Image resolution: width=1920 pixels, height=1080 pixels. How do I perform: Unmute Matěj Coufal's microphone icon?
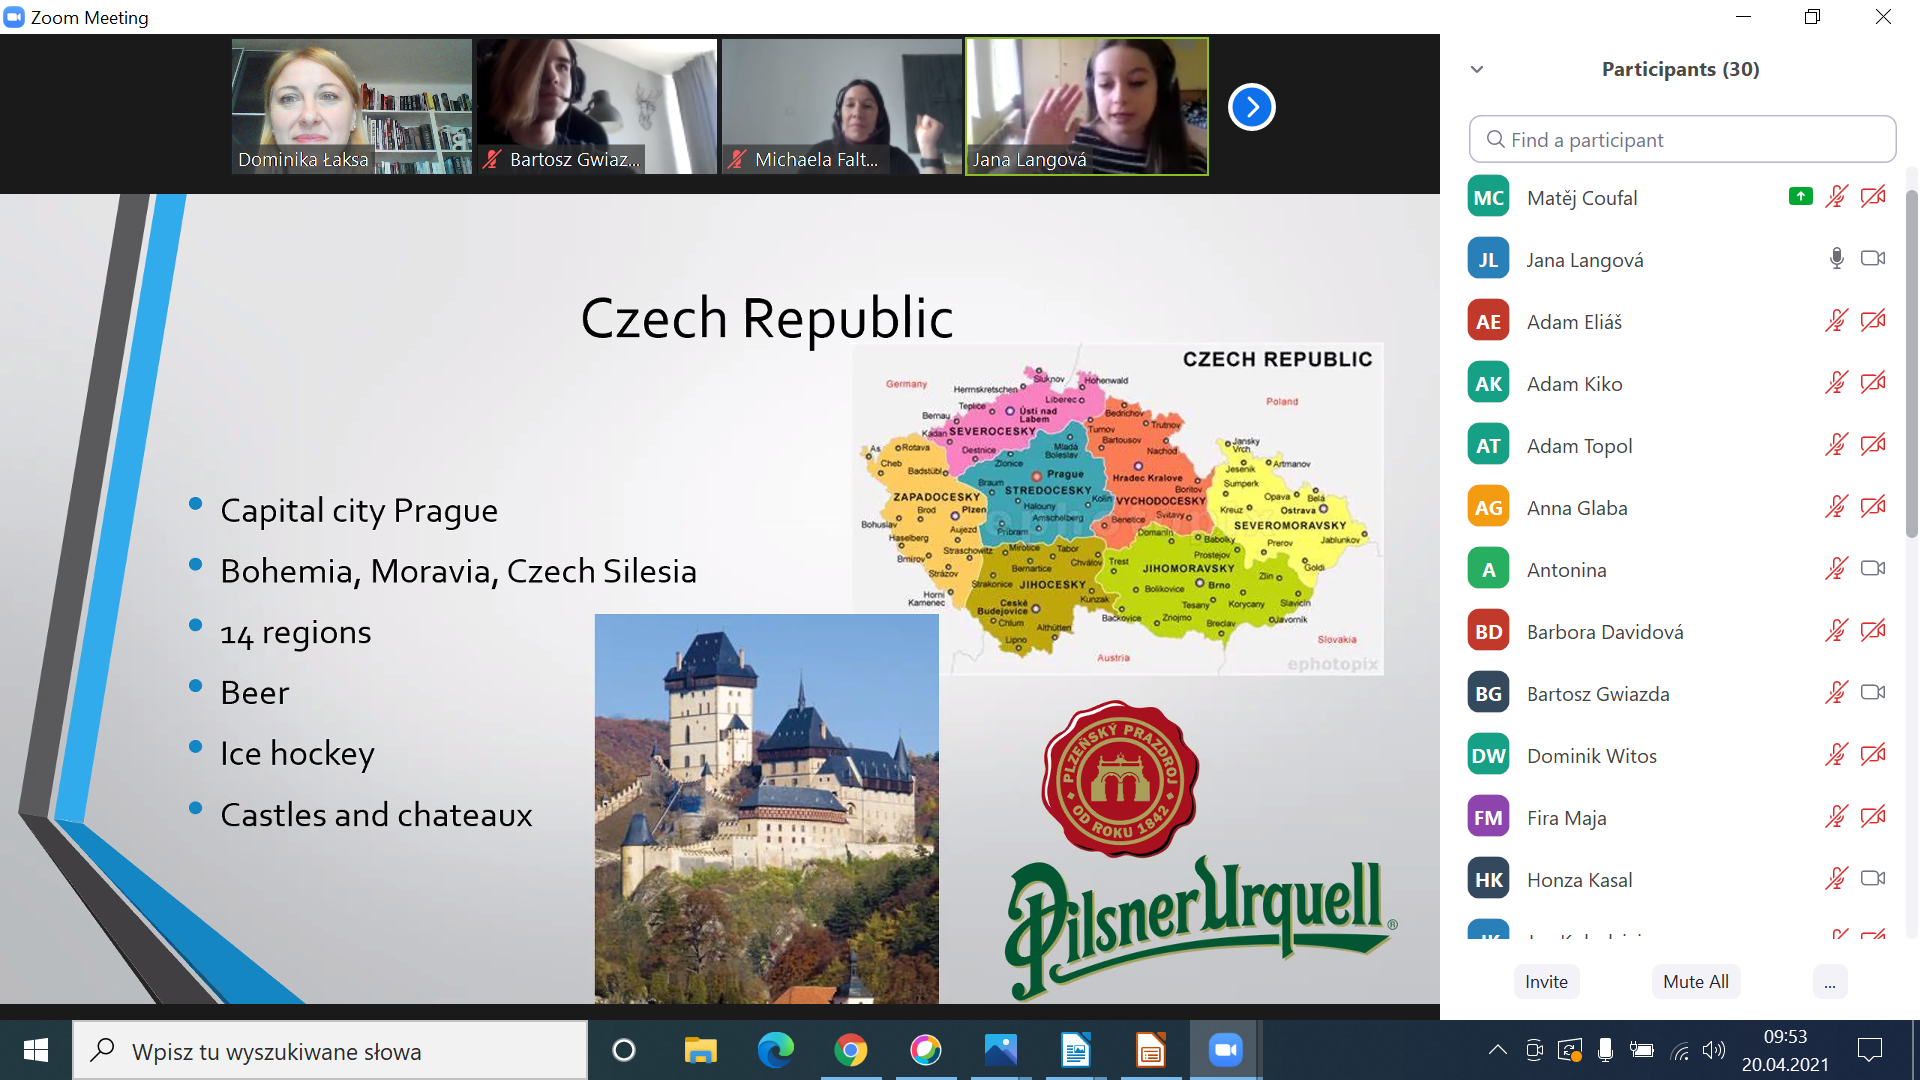tap(1836, 197)
